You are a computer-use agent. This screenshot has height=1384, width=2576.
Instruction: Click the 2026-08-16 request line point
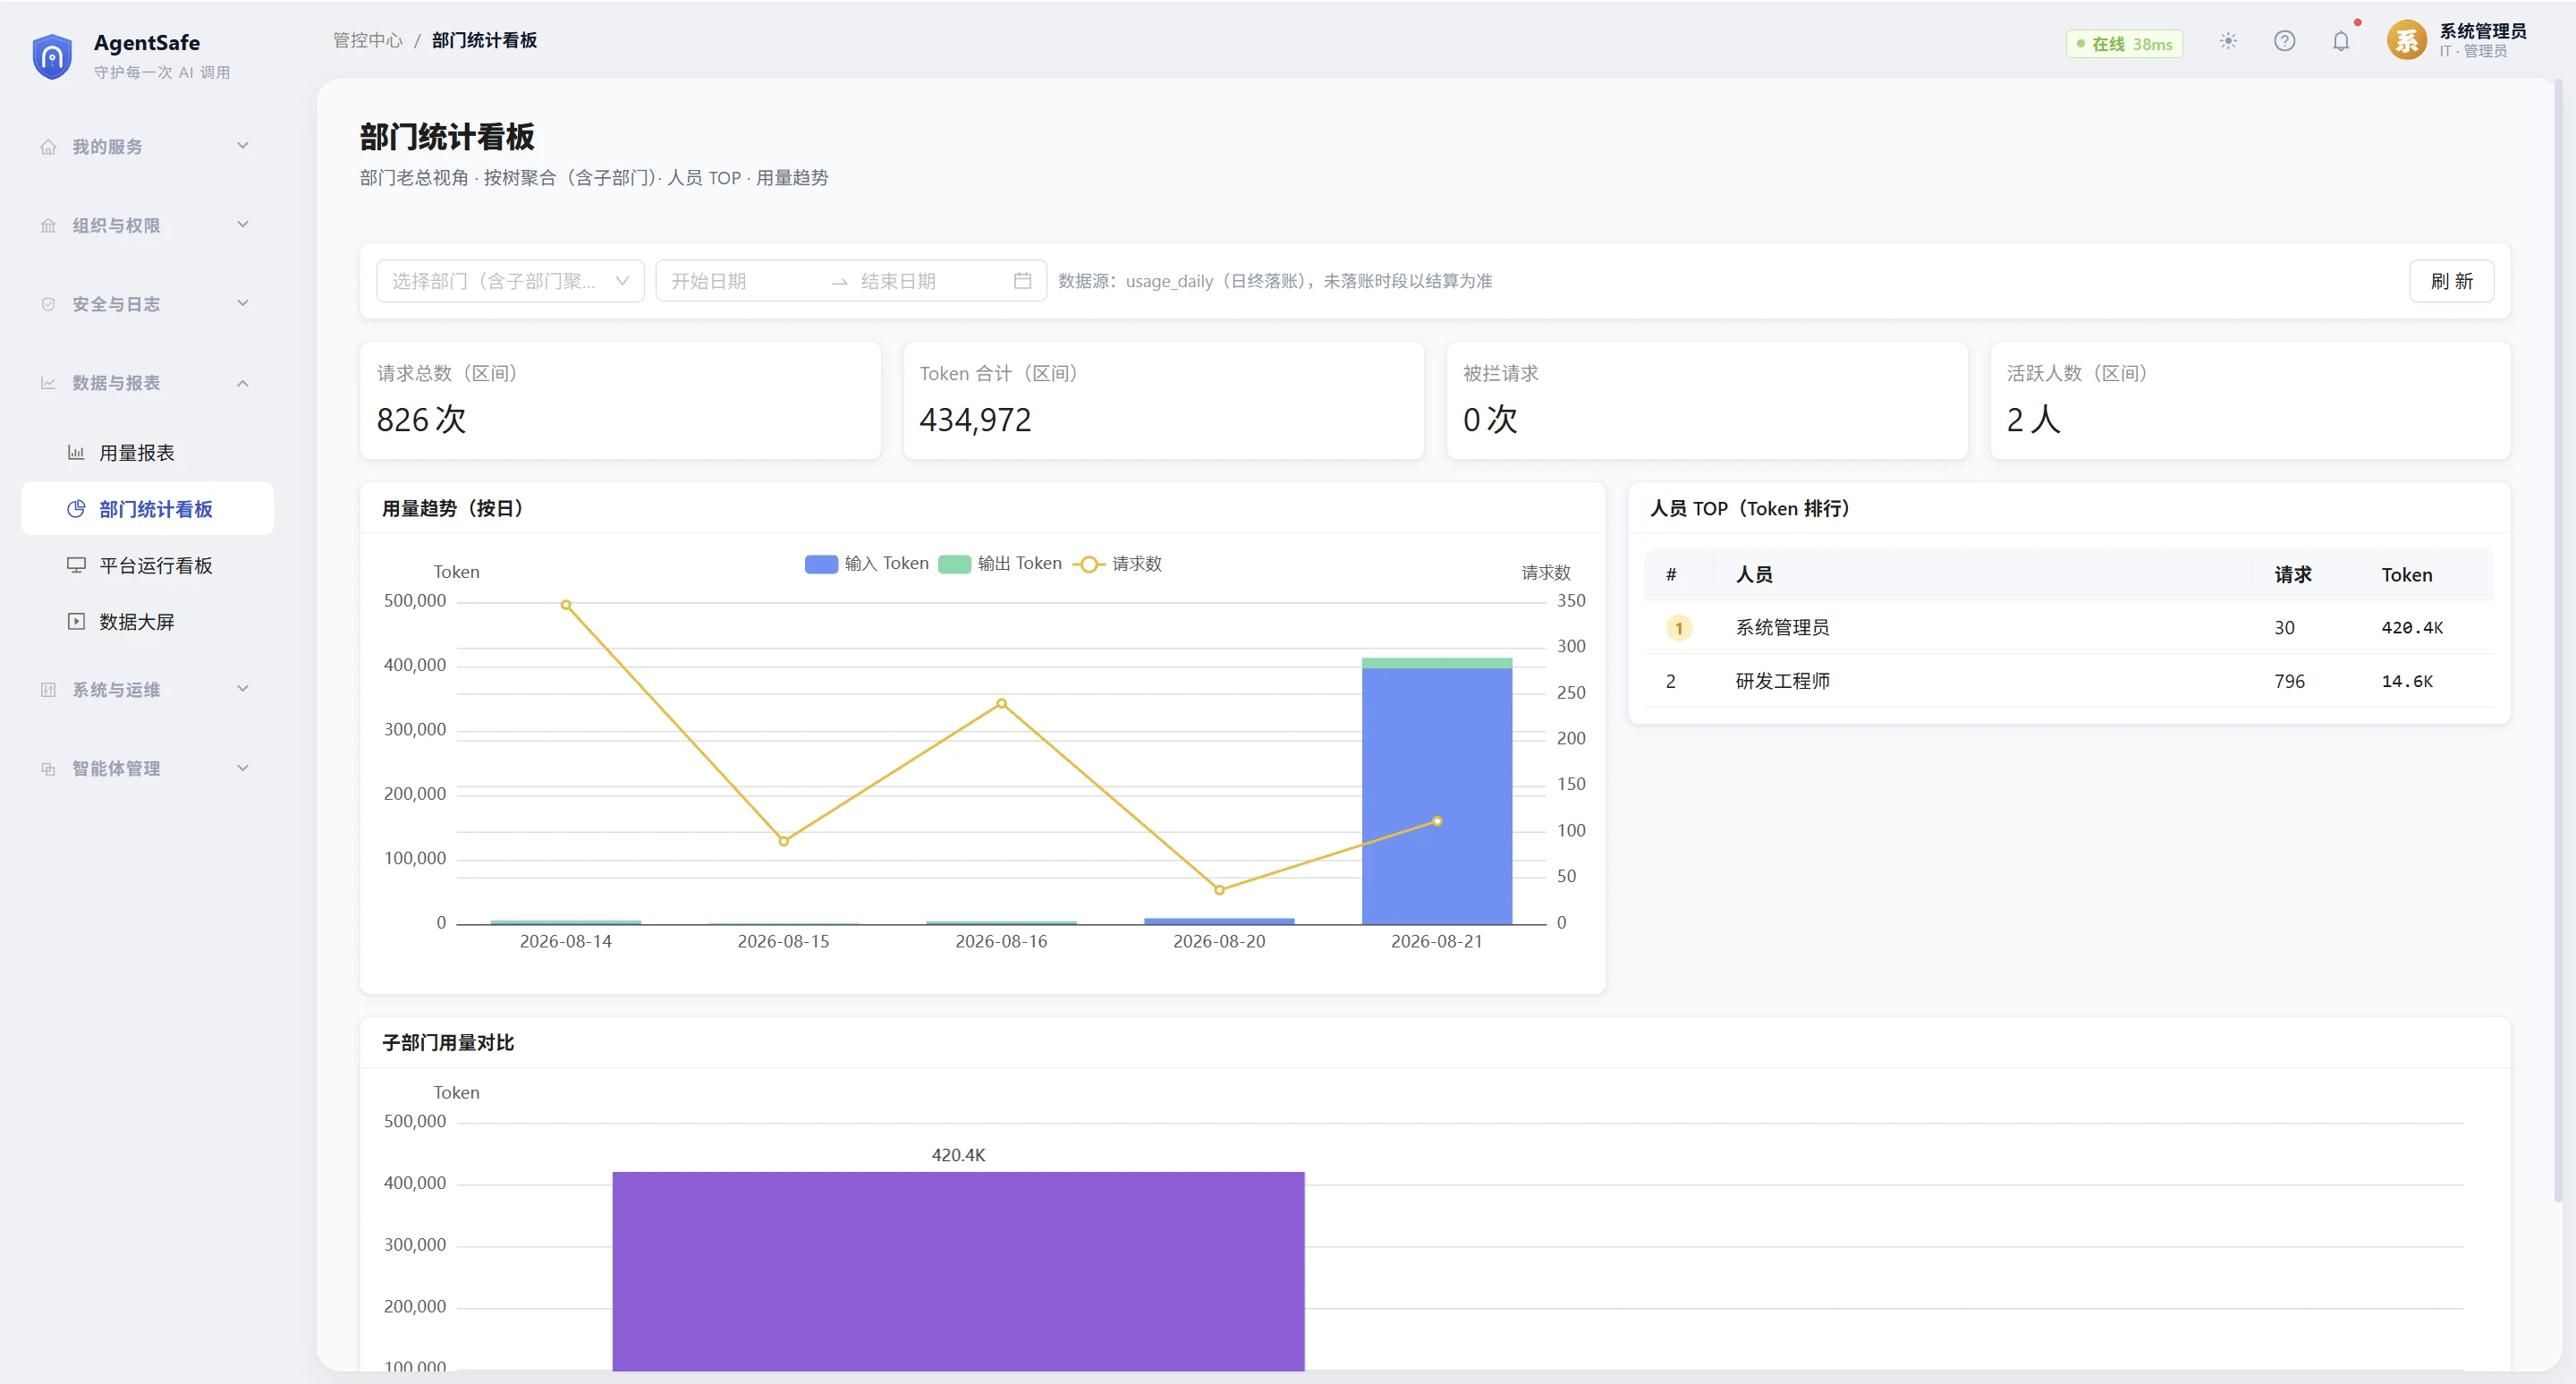pyautogui.click(x=1001, y=703)
